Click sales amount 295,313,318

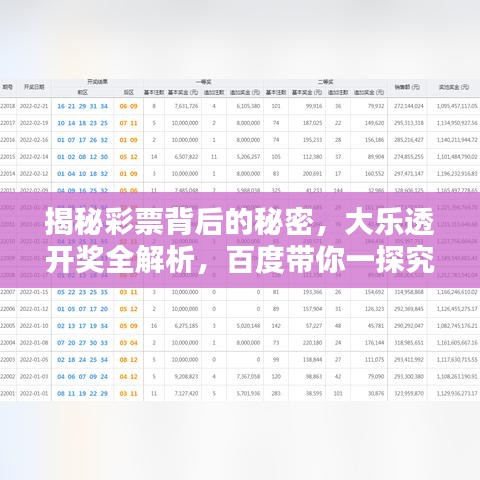click(x=409, y=123)
